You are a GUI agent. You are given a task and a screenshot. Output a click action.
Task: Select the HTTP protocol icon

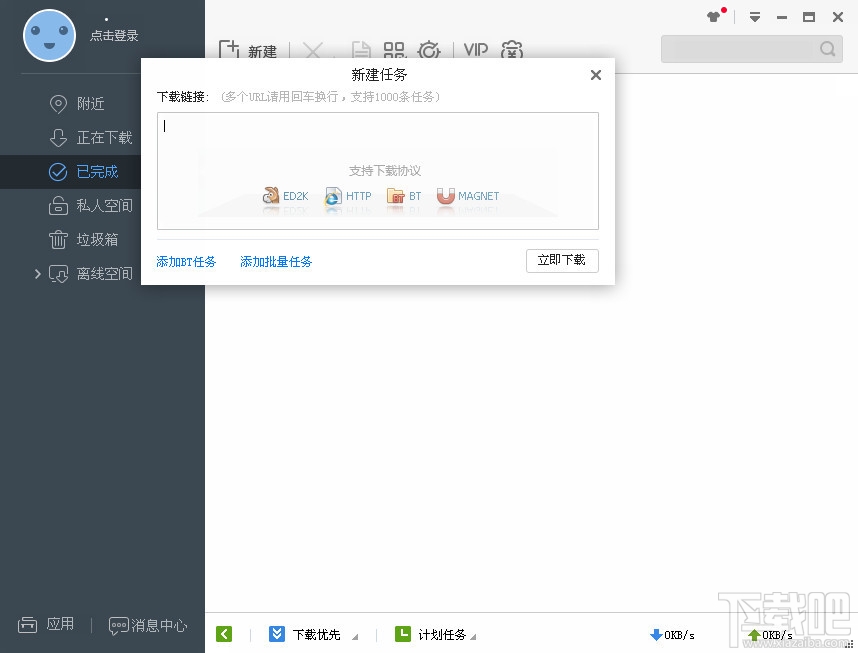[x=331, y=195]
